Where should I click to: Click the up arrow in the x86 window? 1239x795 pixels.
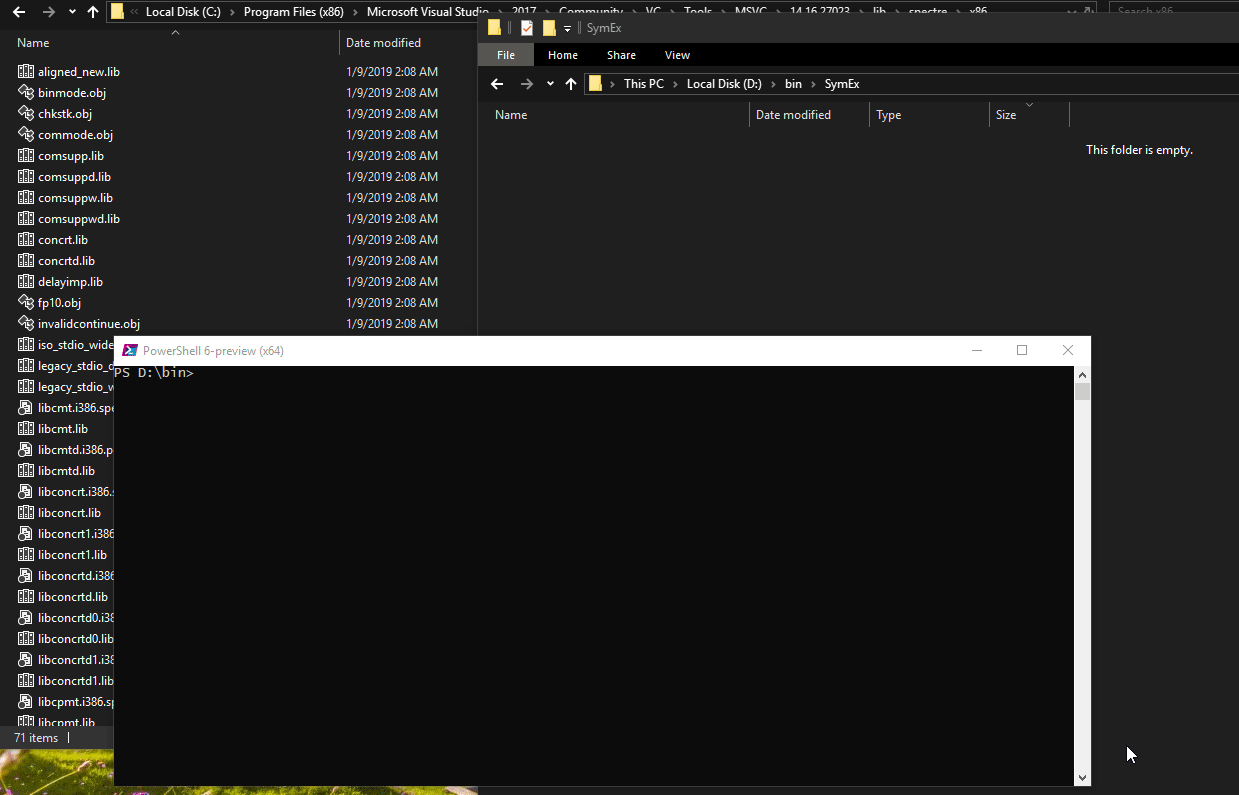coord(93,12)
